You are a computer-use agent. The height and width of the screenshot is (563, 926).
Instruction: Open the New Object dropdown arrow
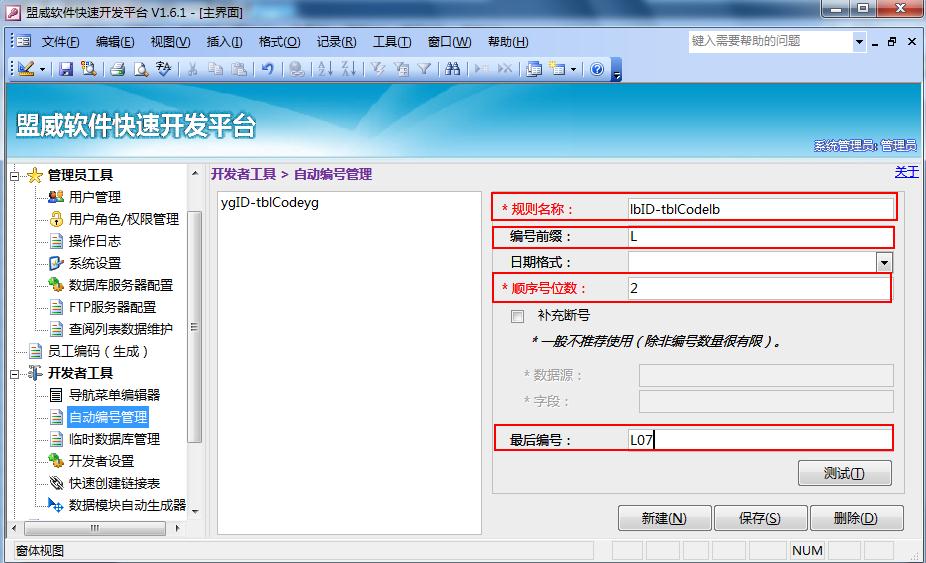[573, 70]
